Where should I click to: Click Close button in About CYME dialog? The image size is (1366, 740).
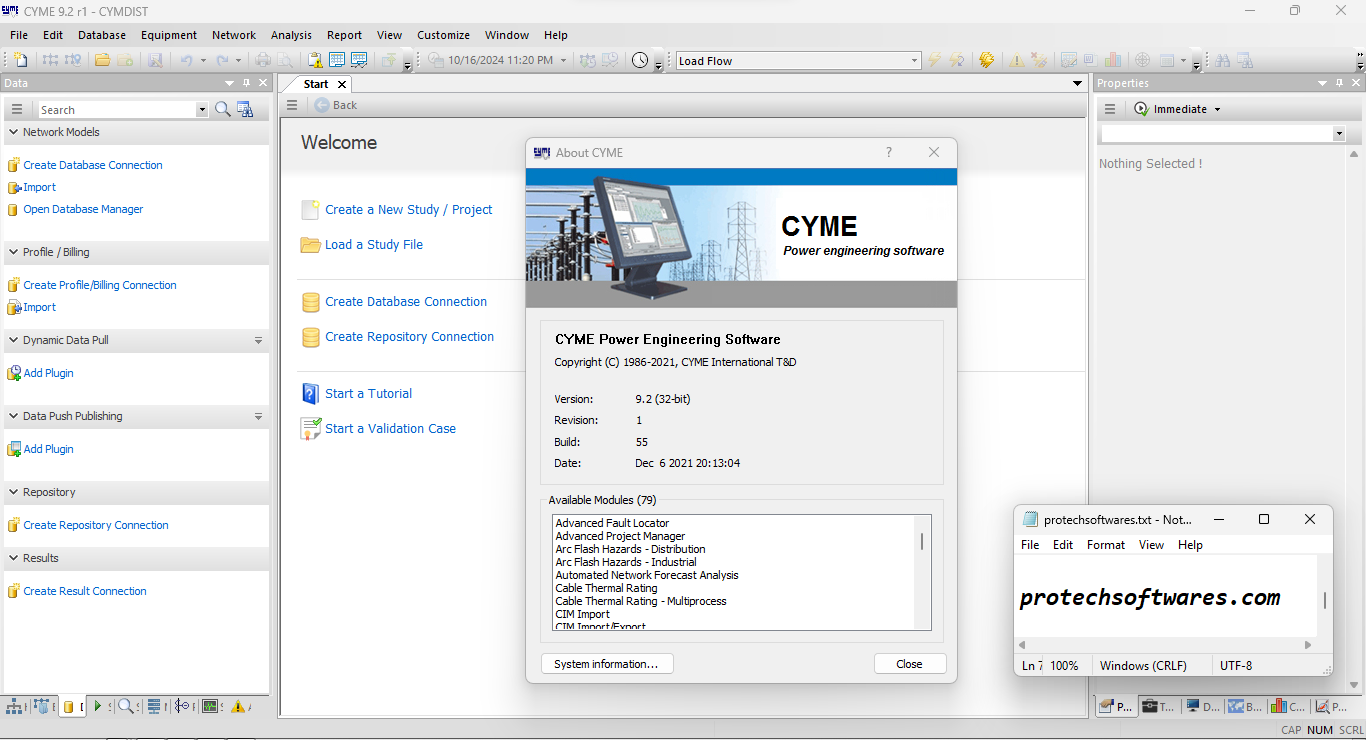click(909, 664)
